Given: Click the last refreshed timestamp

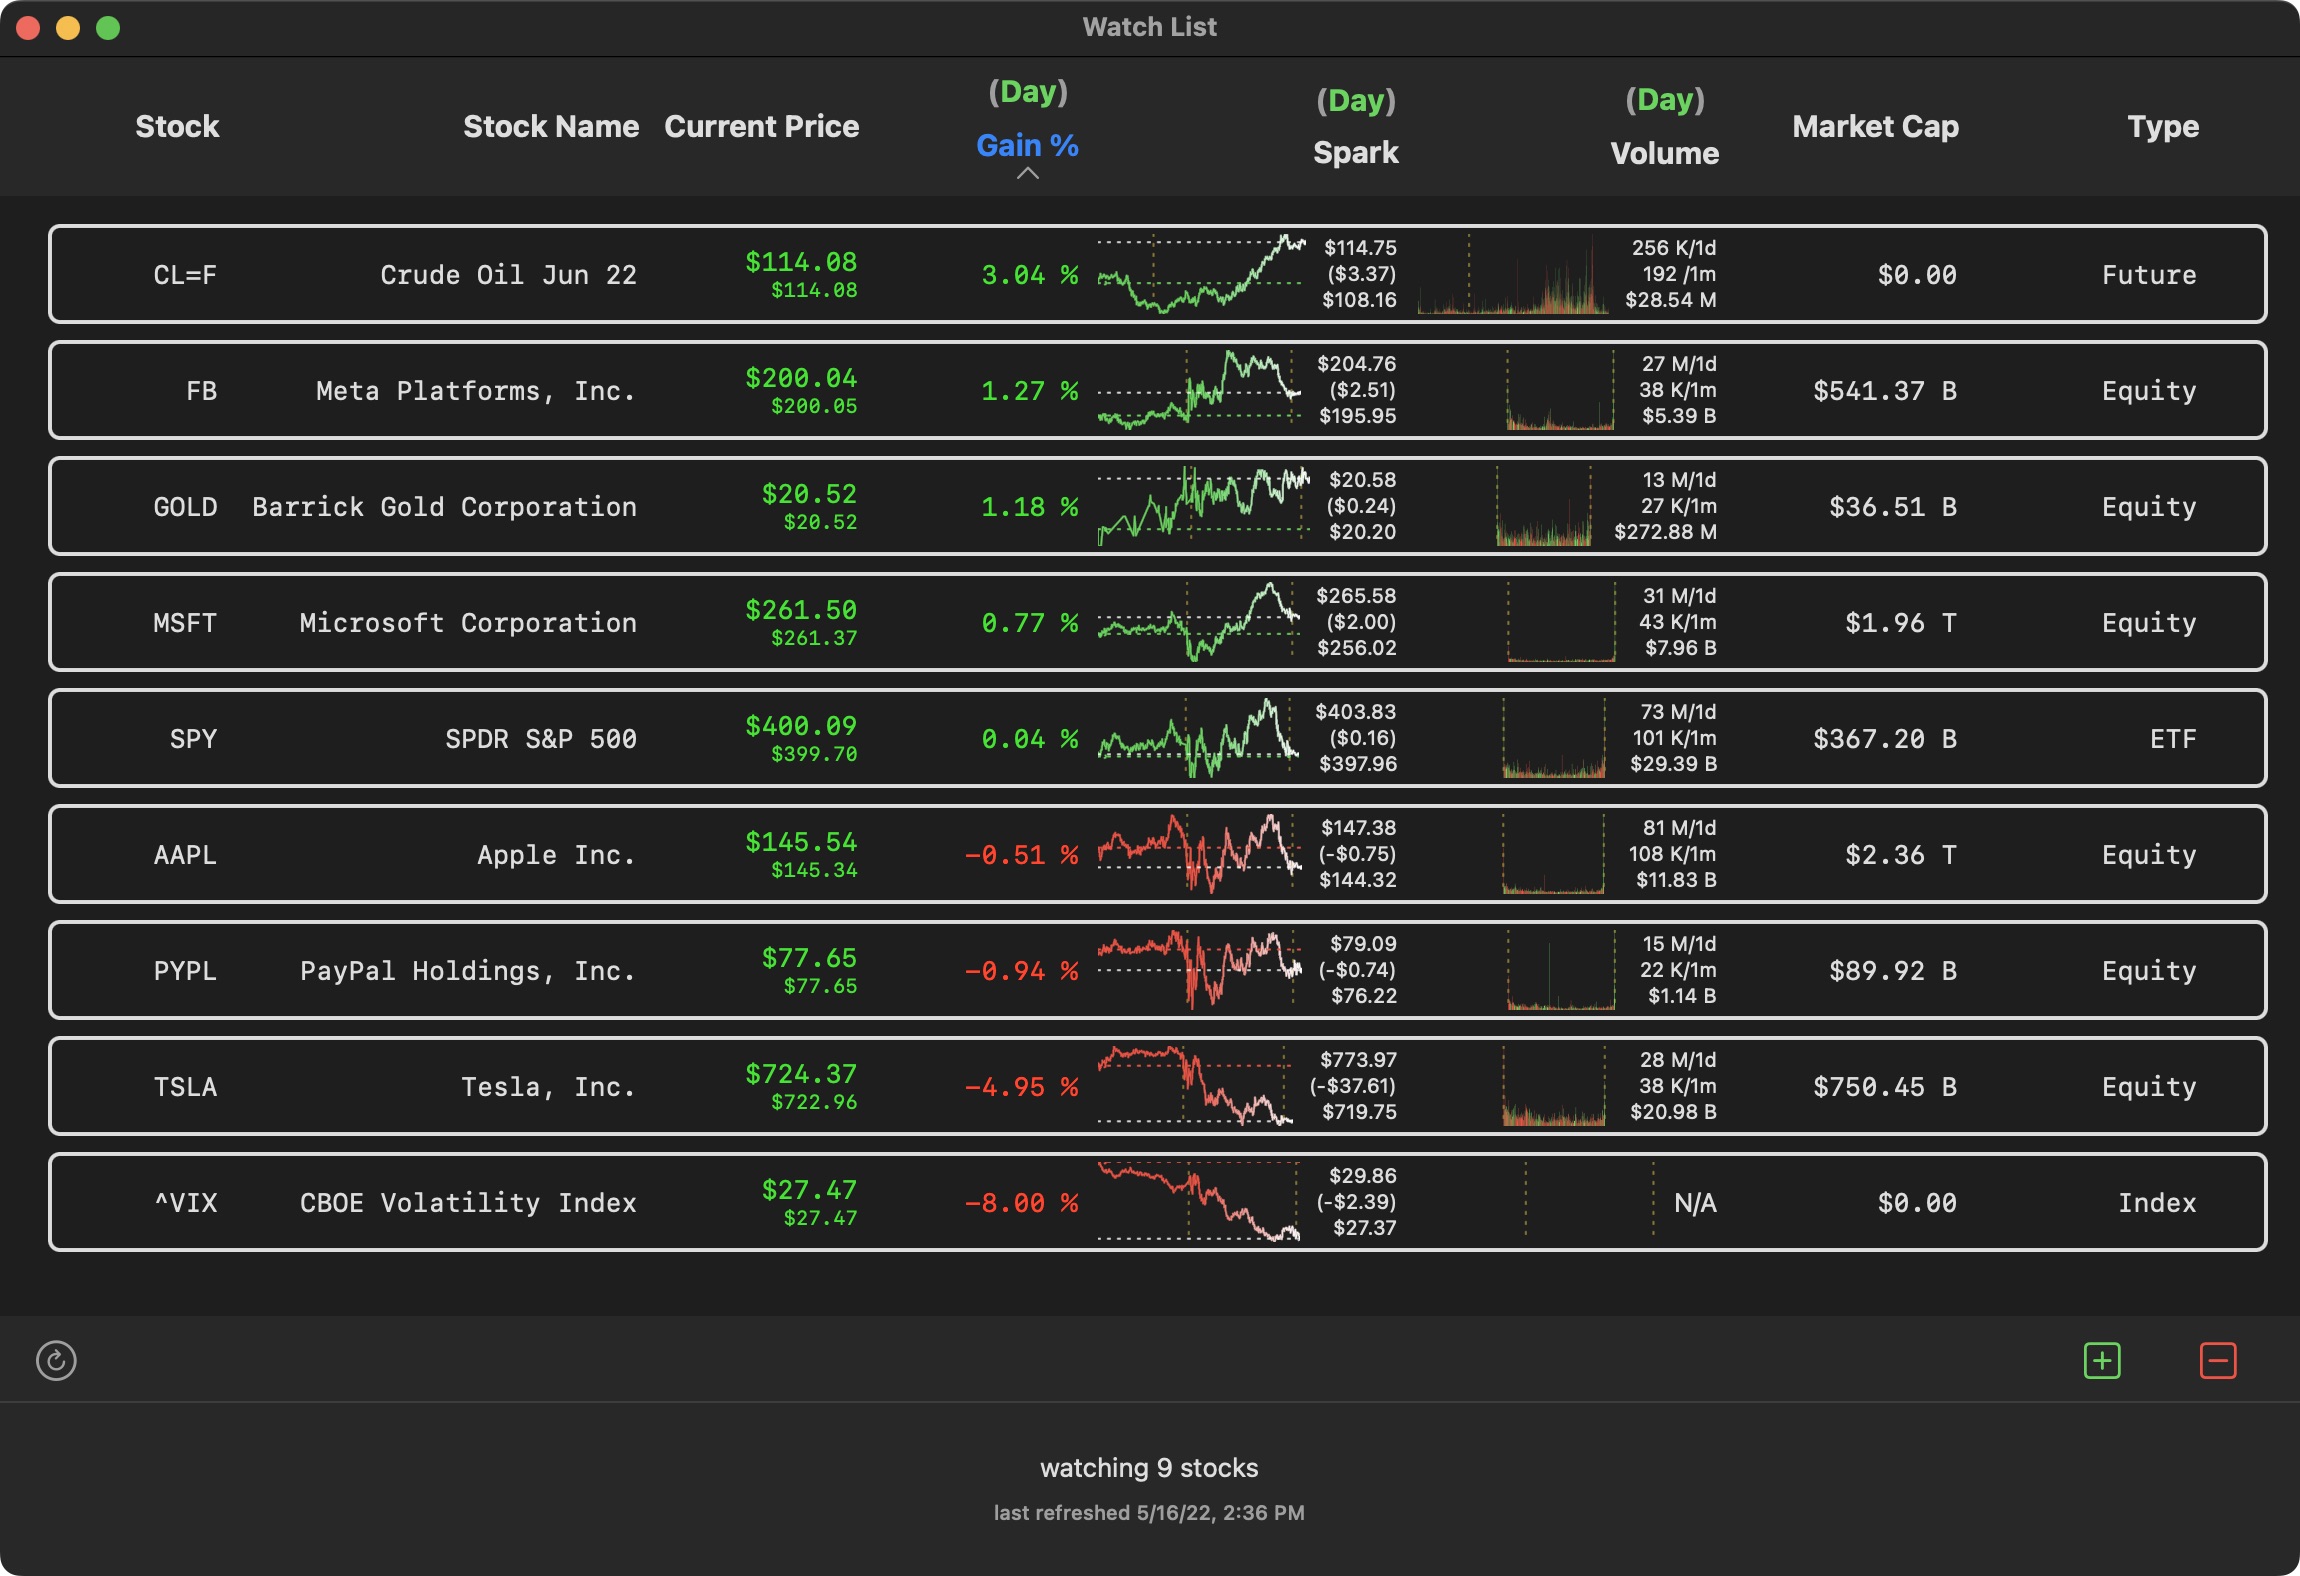Looking at the screenshot, I should [x=1149, y=1513].
